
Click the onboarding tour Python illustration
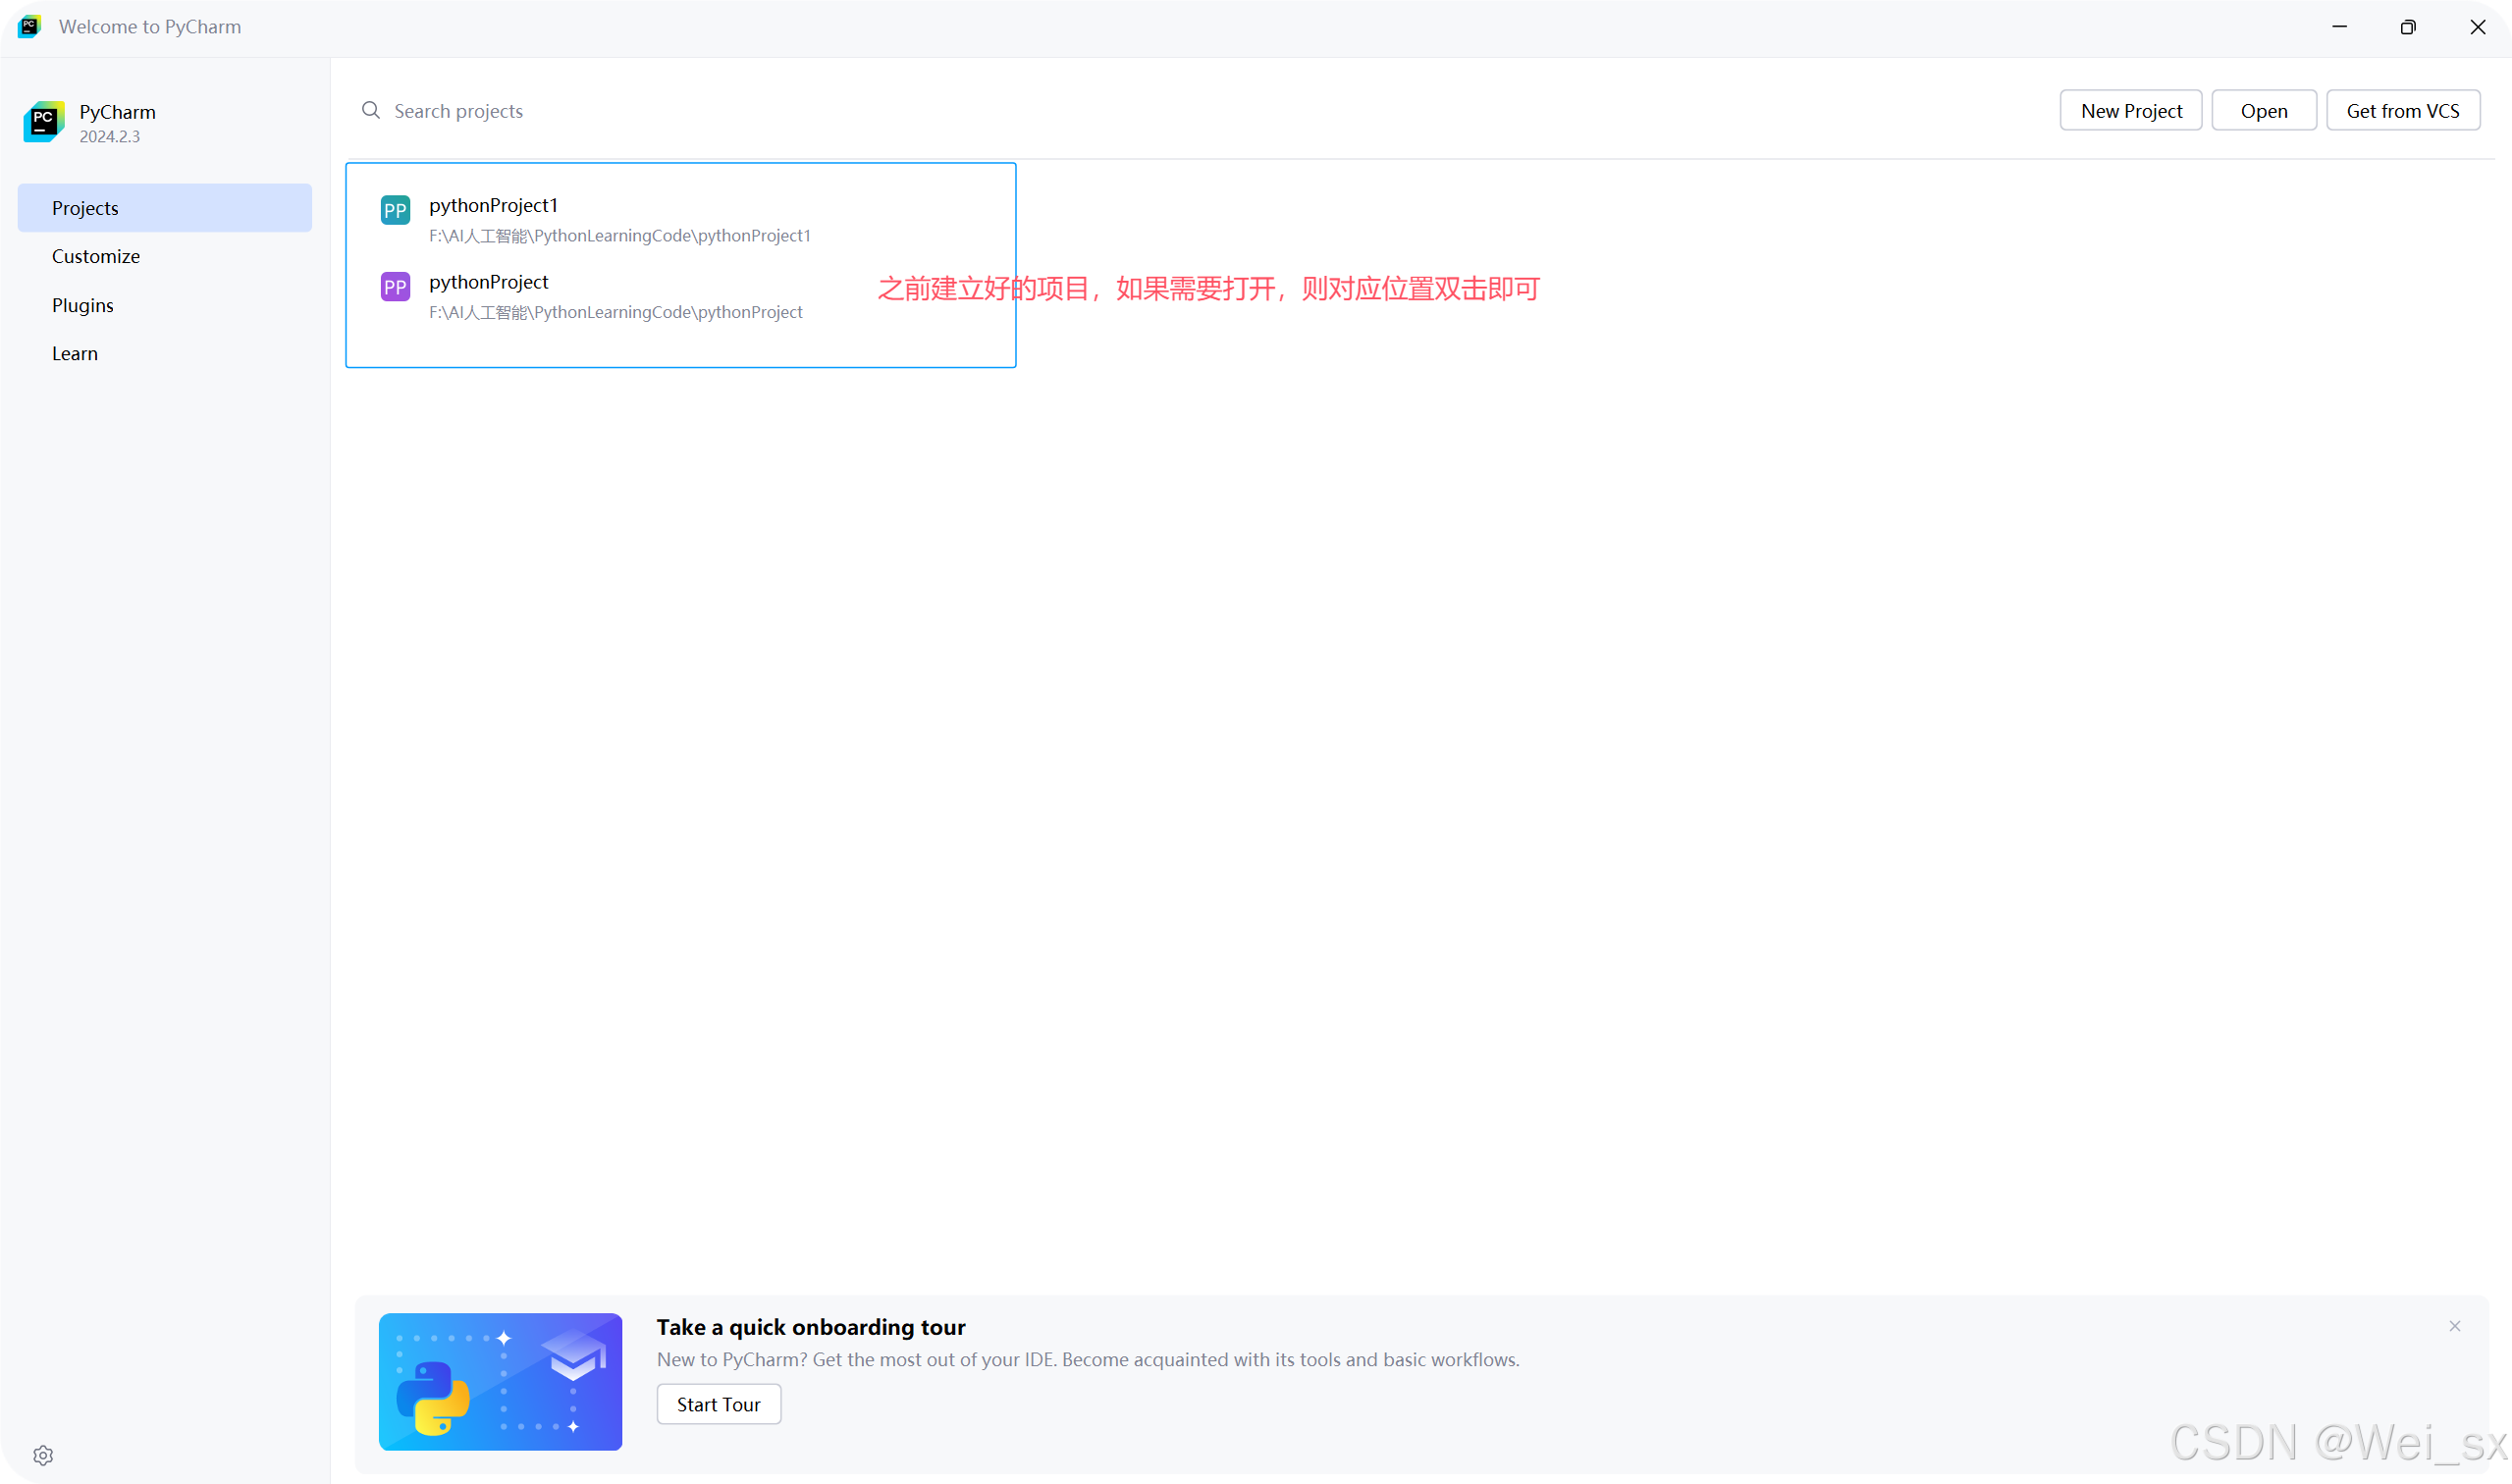click(500, 1381)
